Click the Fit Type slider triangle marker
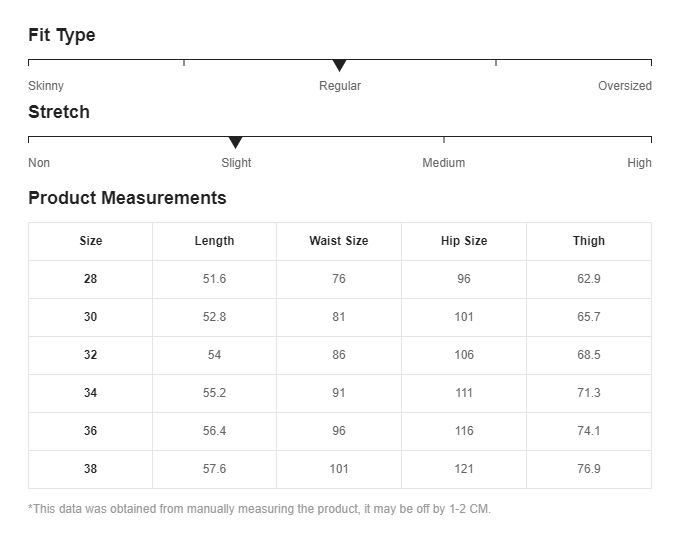 pyautogui.click(x=339, y=66)
